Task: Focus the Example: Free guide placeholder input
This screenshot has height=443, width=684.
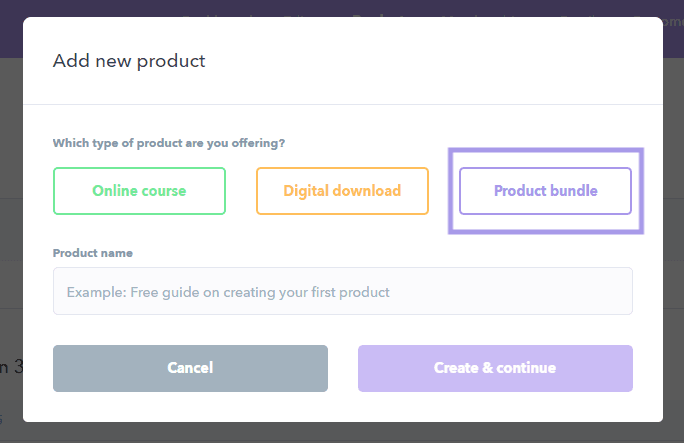Action: point(342,292)
